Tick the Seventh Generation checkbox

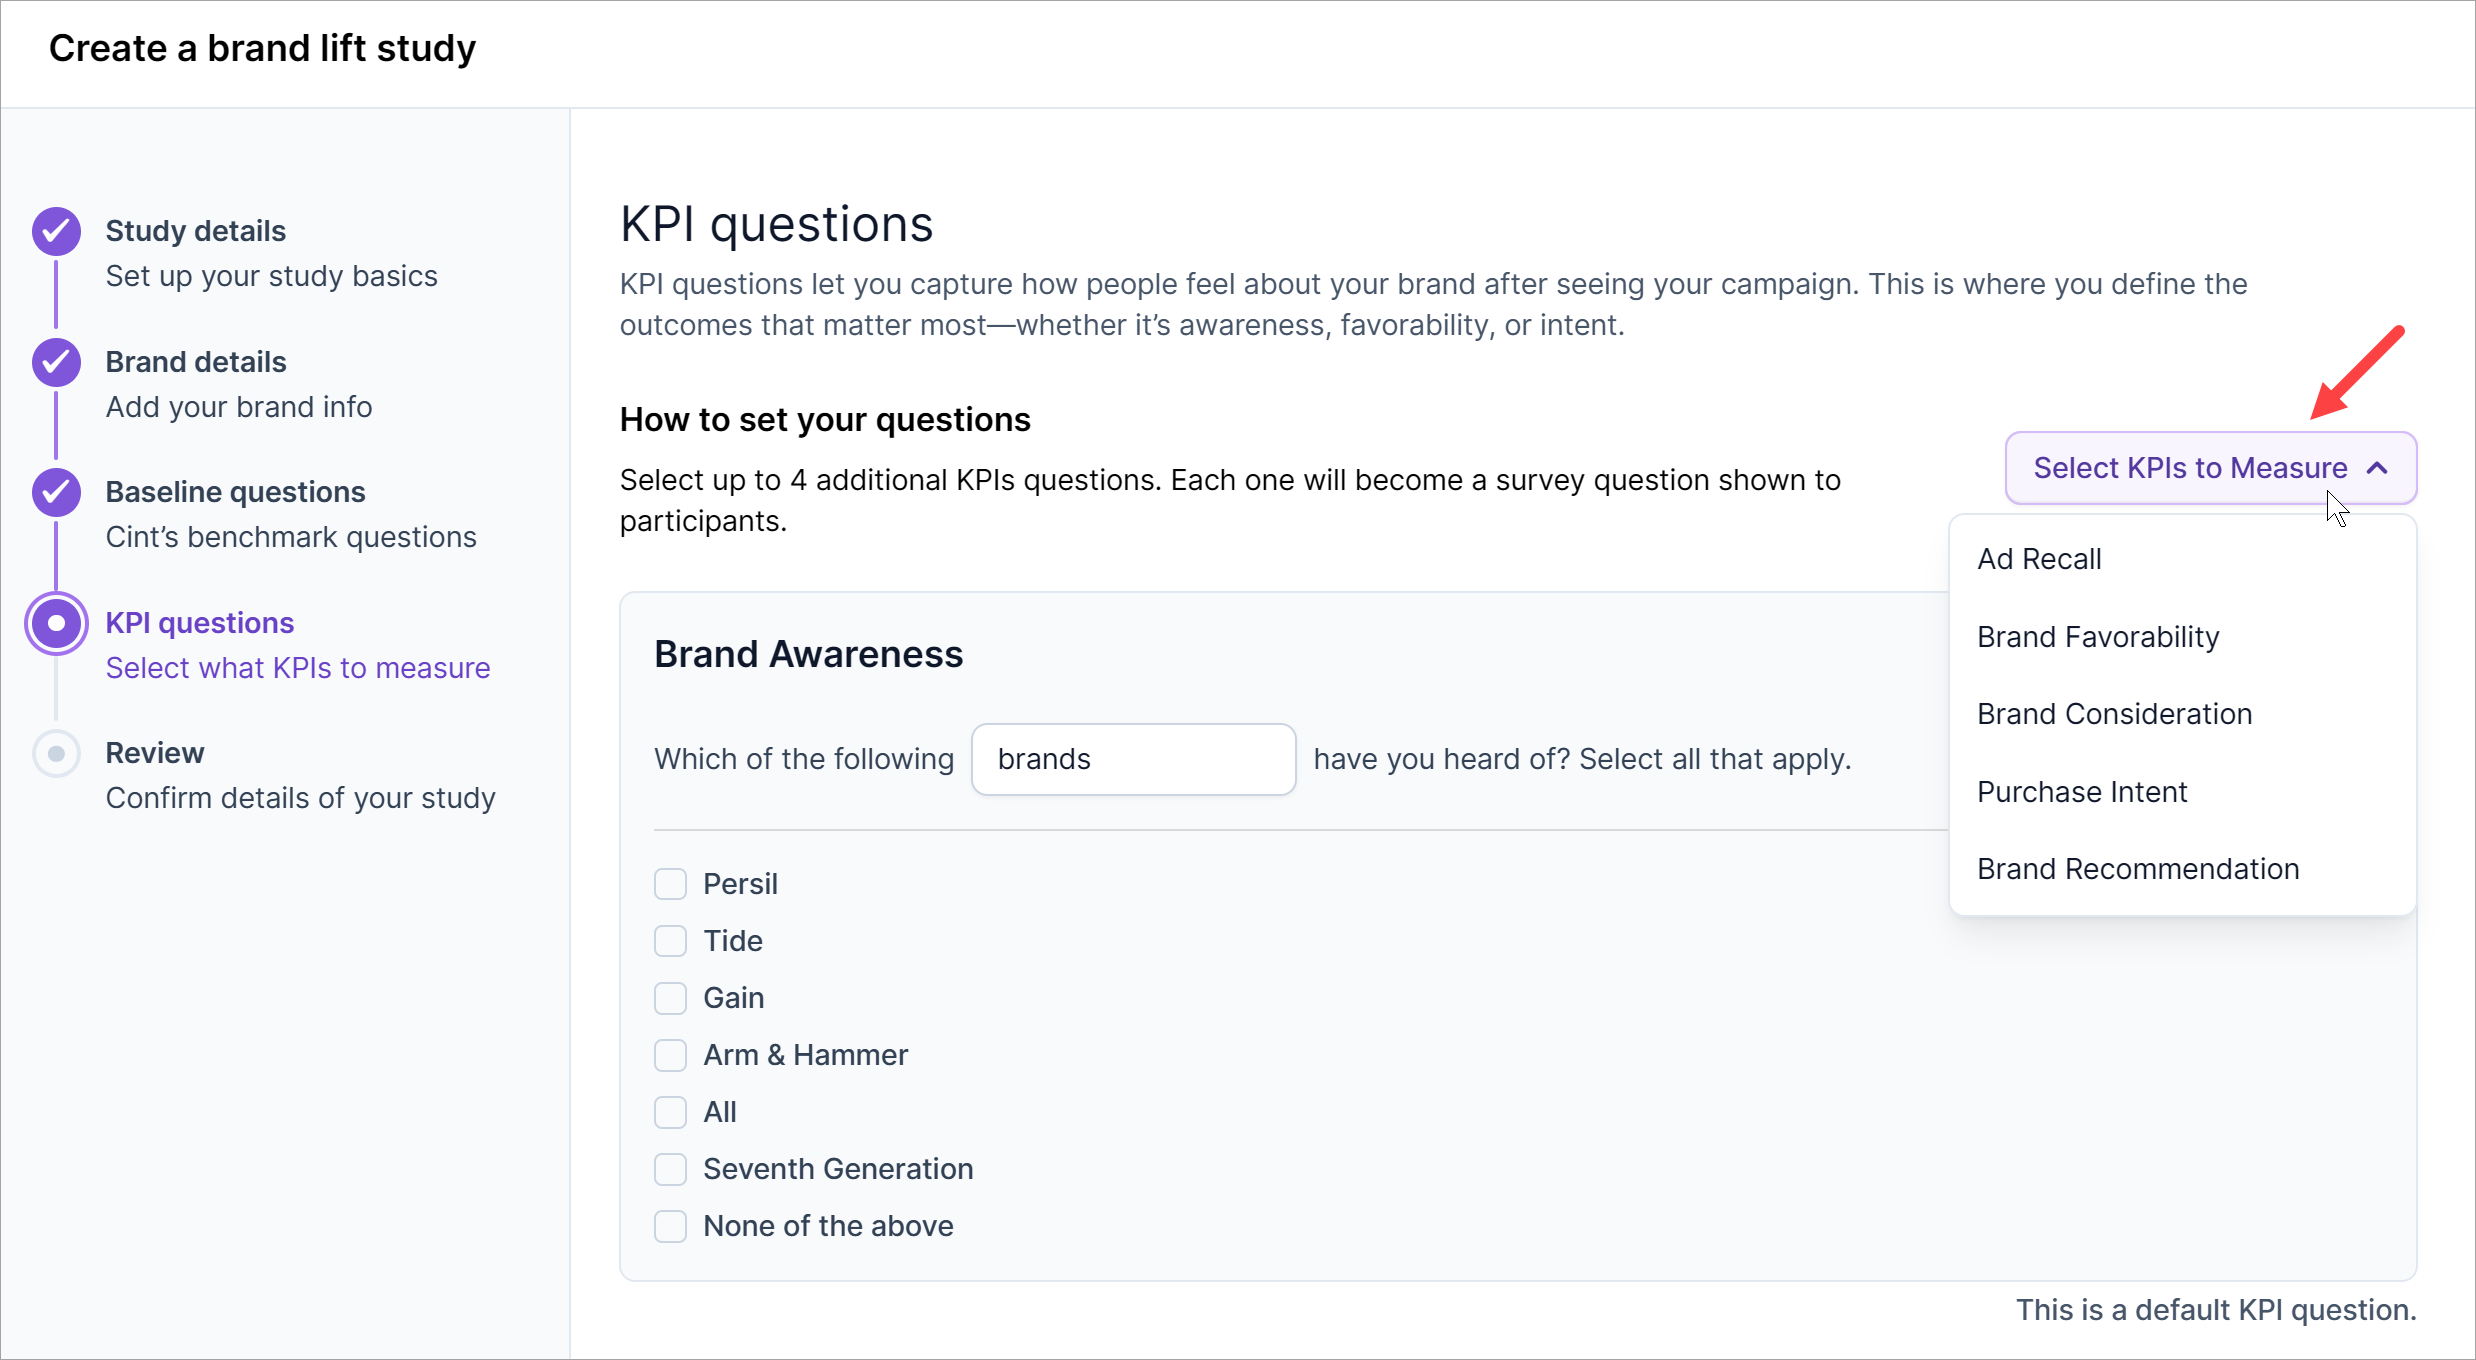(670, 1169)
